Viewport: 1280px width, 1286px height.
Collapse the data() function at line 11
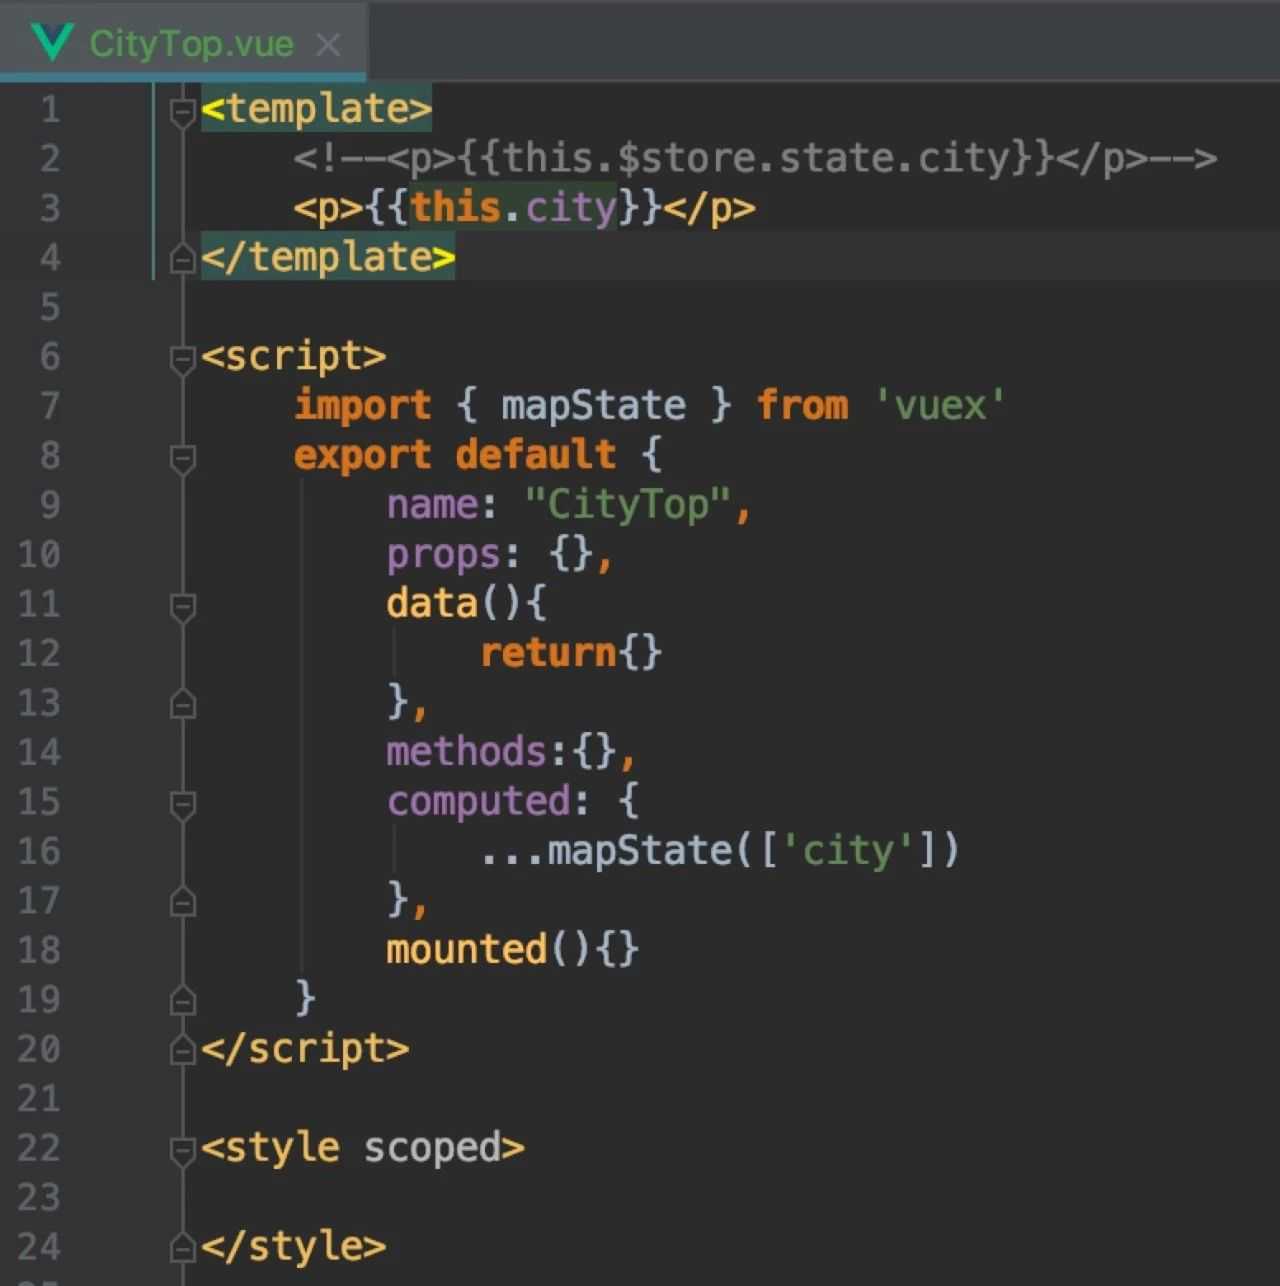[x=182, y=606]
